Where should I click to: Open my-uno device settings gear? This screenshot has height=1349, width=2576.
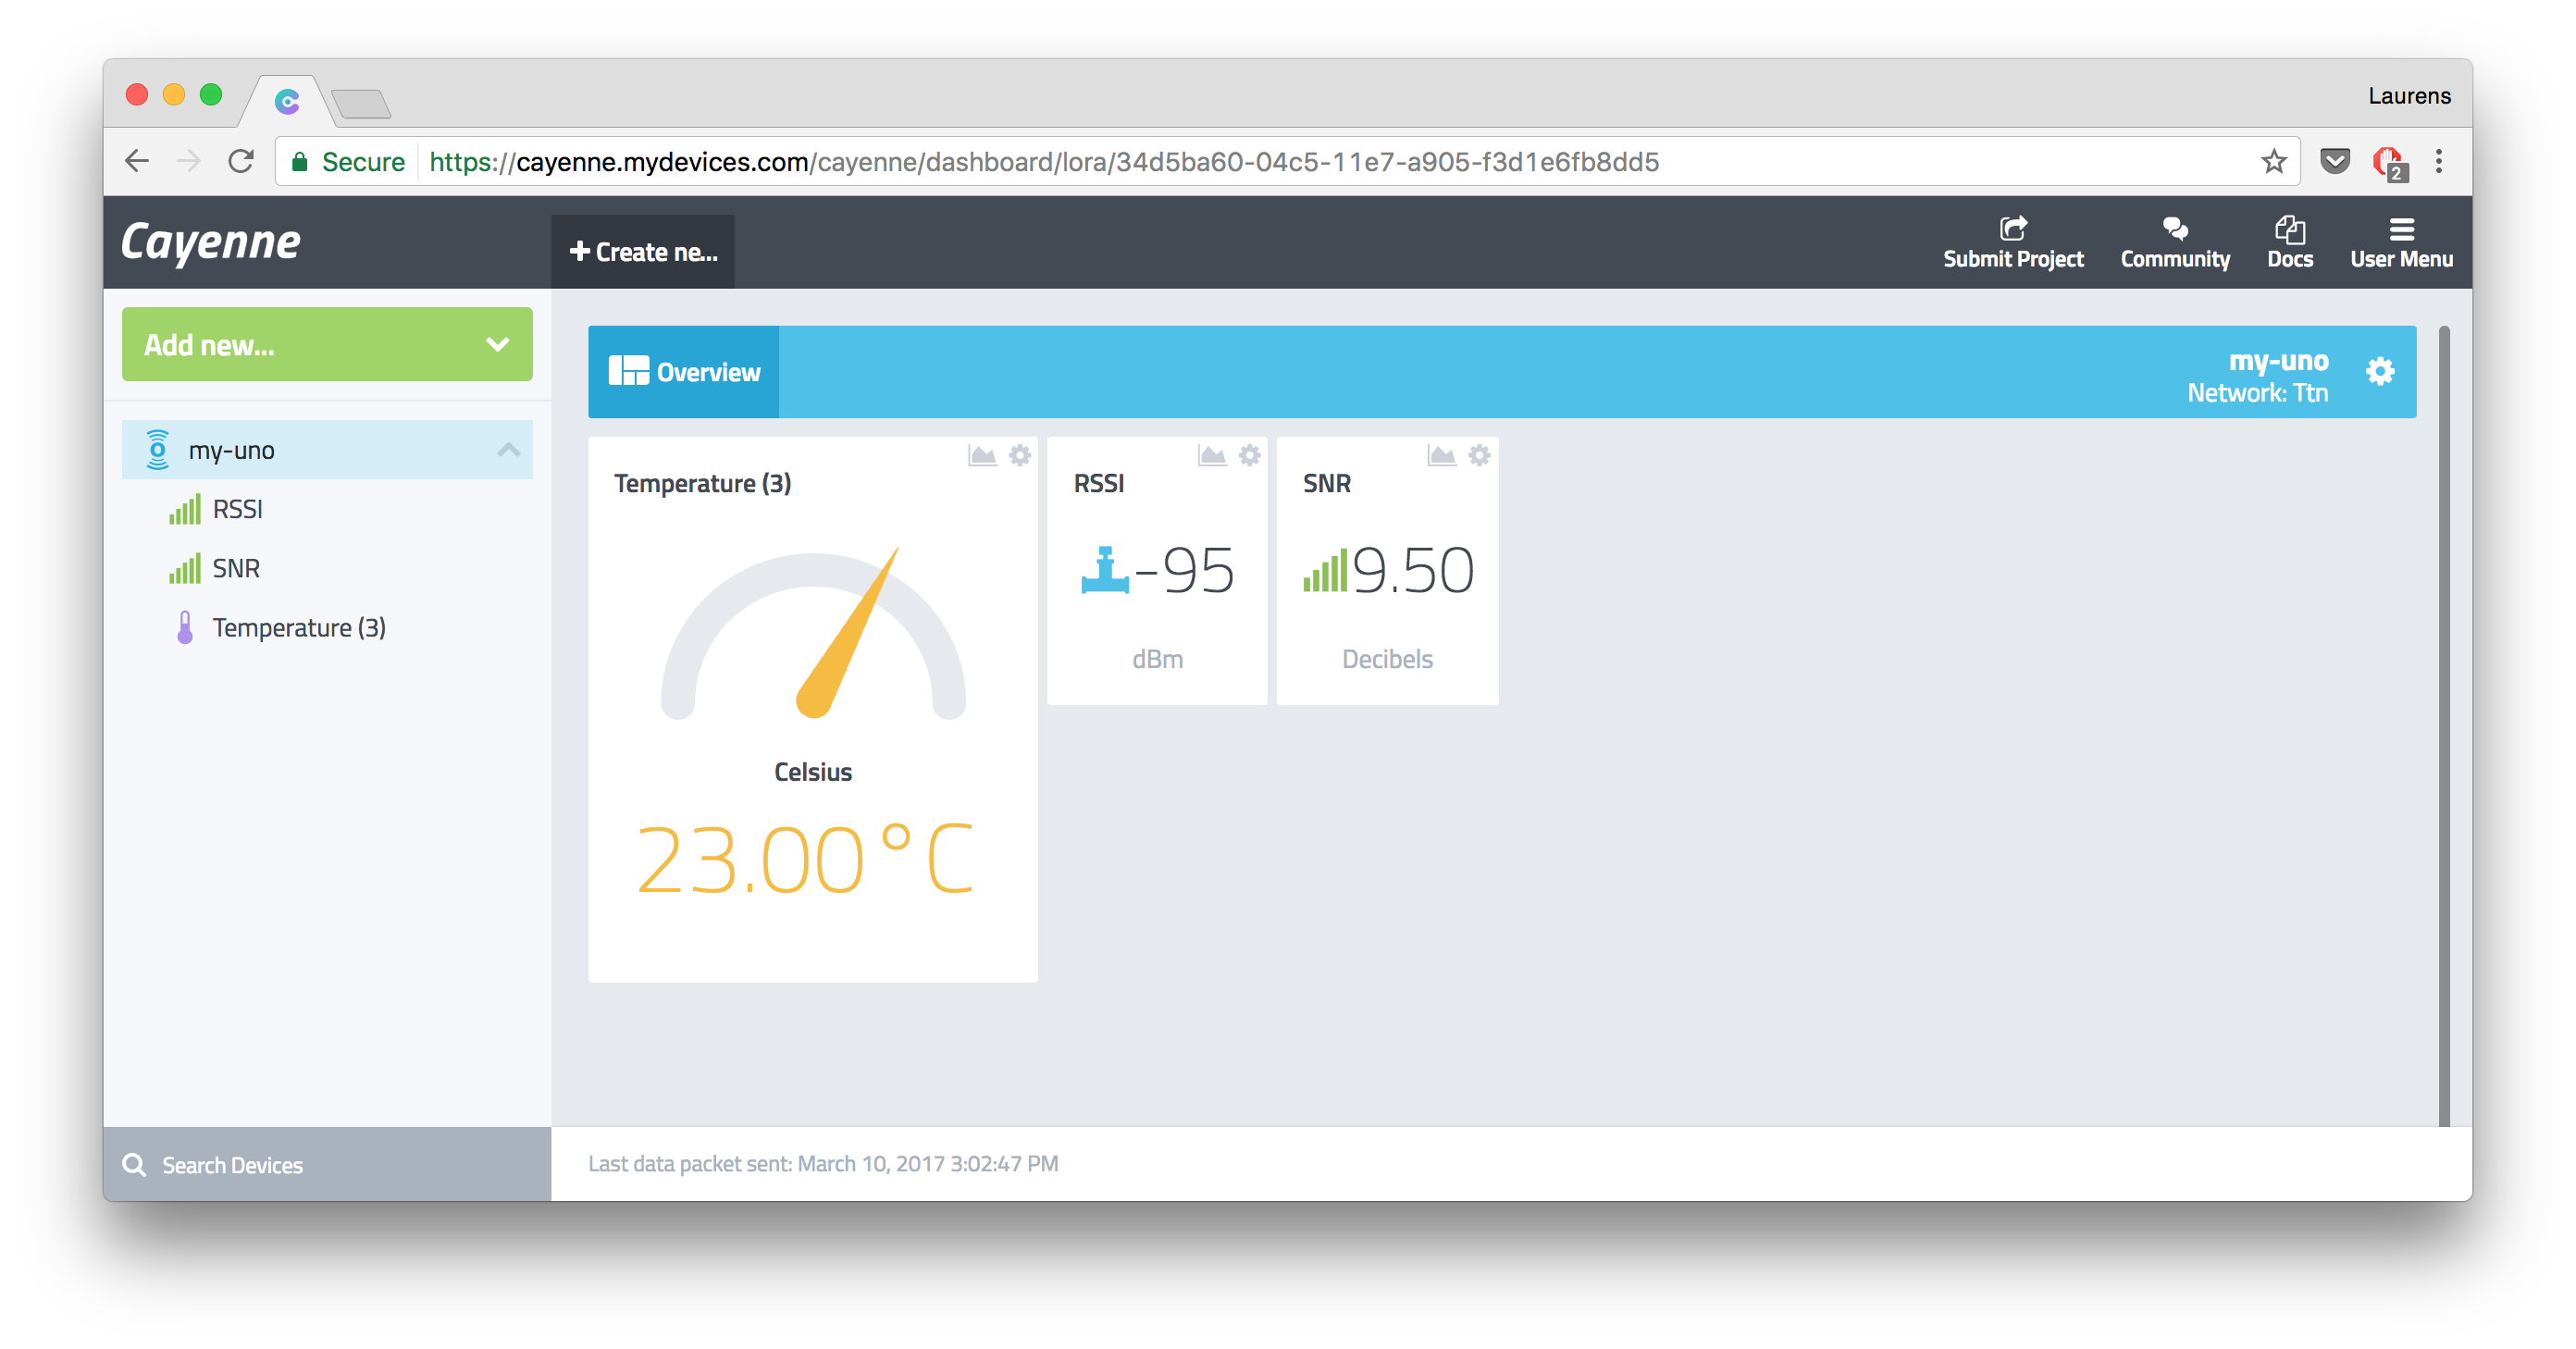click(2380, 372)
